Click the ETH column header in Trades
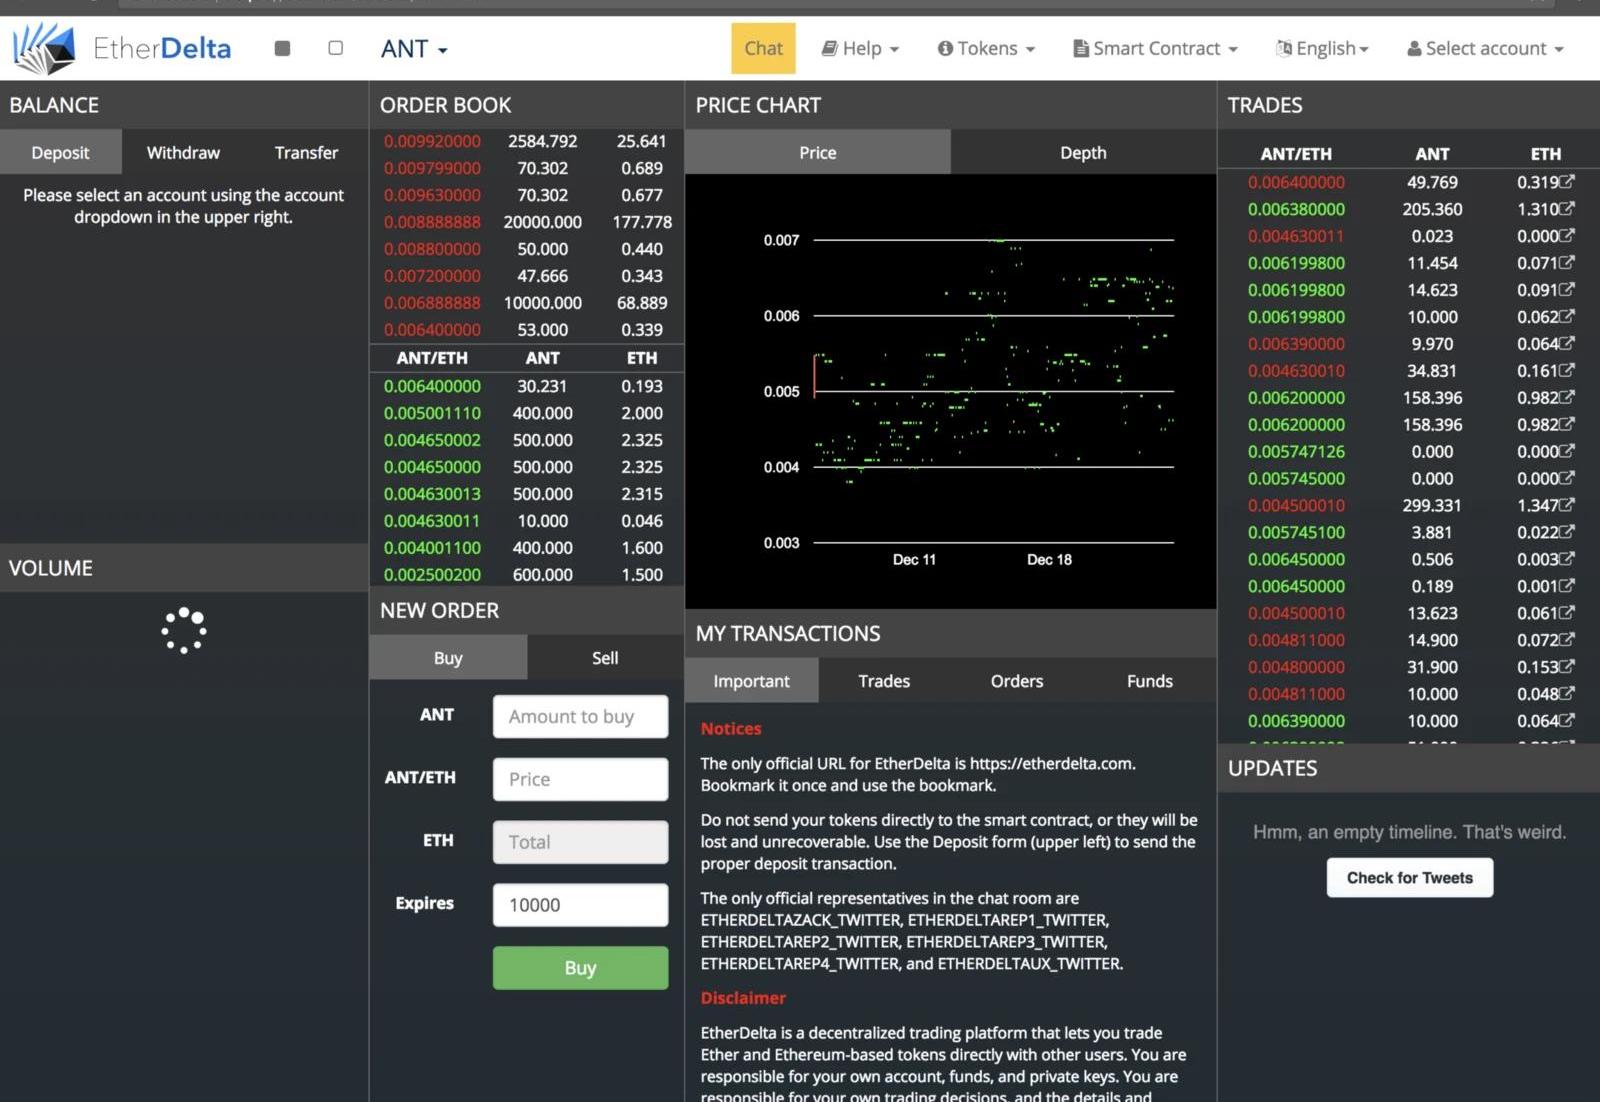The image size is (1600, 1102). (1545, 154)
